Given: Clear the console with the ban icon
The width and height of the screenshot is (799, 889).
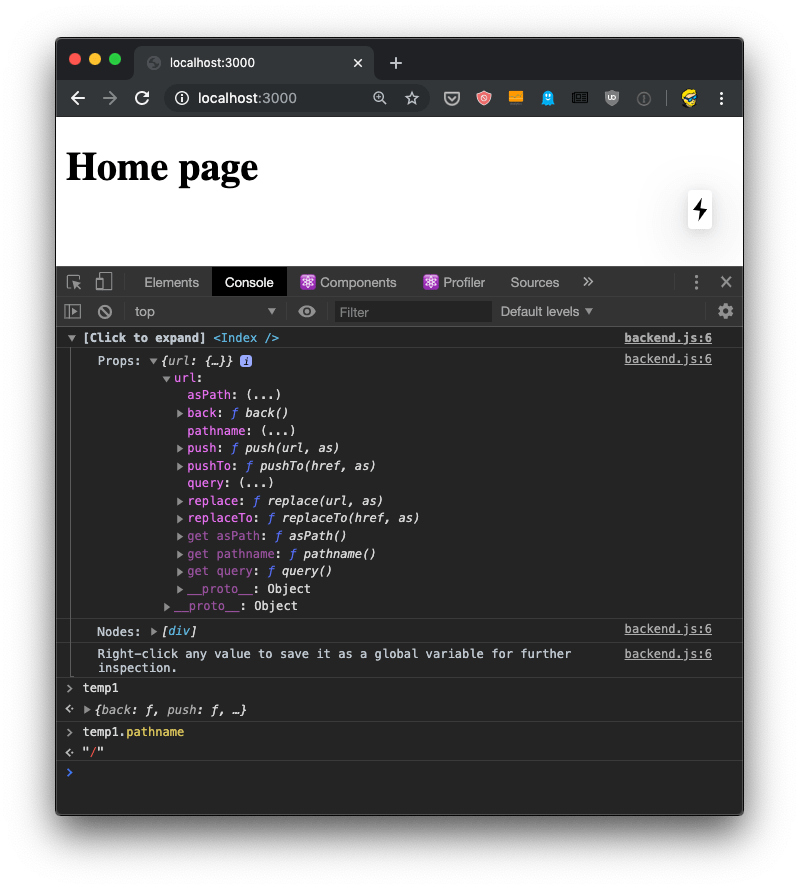Looking at the screenshot, I should pos(104,312).
